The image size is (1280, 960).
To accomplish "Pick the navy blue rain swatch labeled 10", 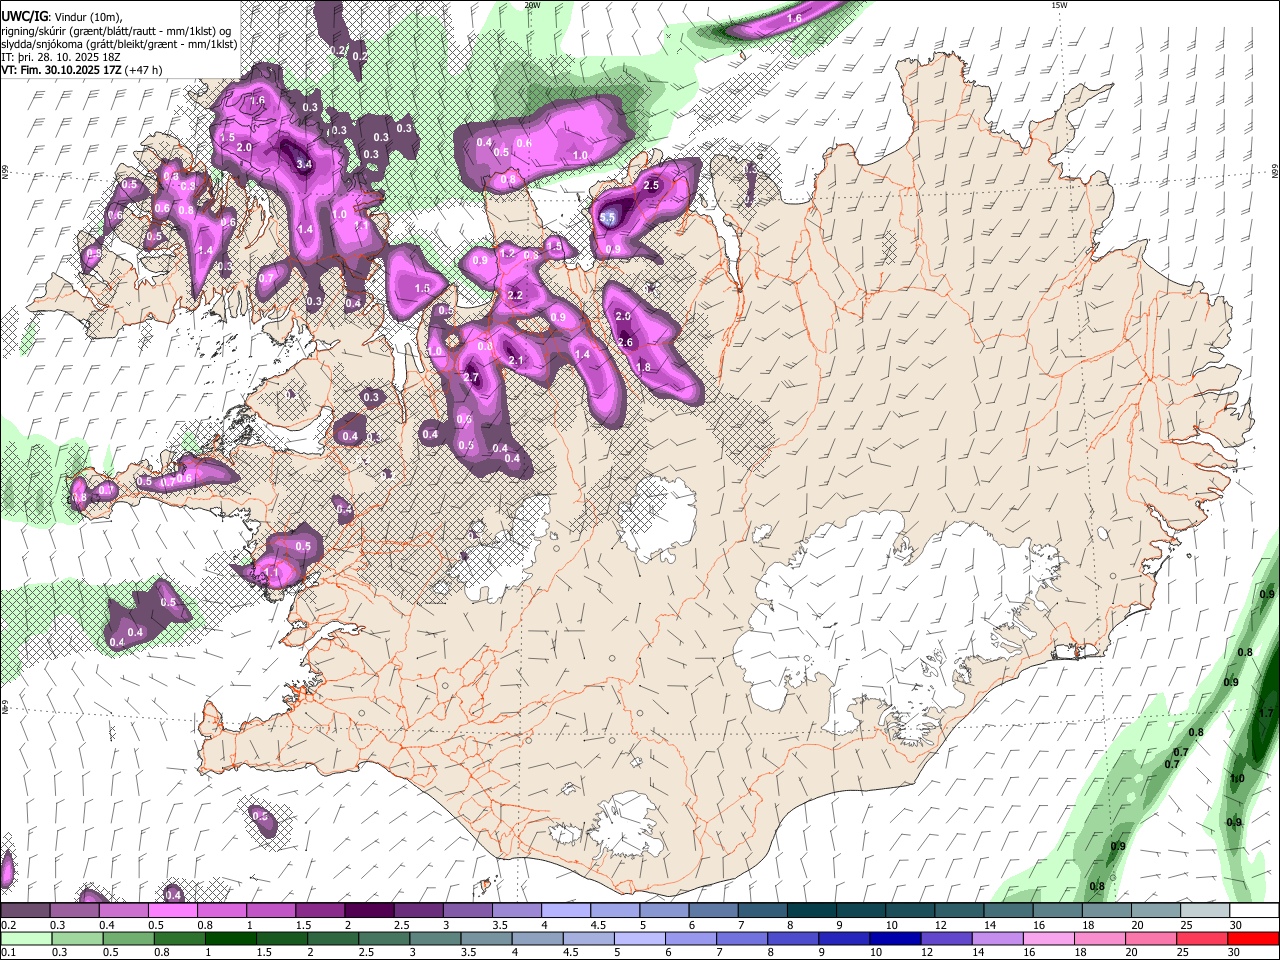I will (x=894, y=938).
